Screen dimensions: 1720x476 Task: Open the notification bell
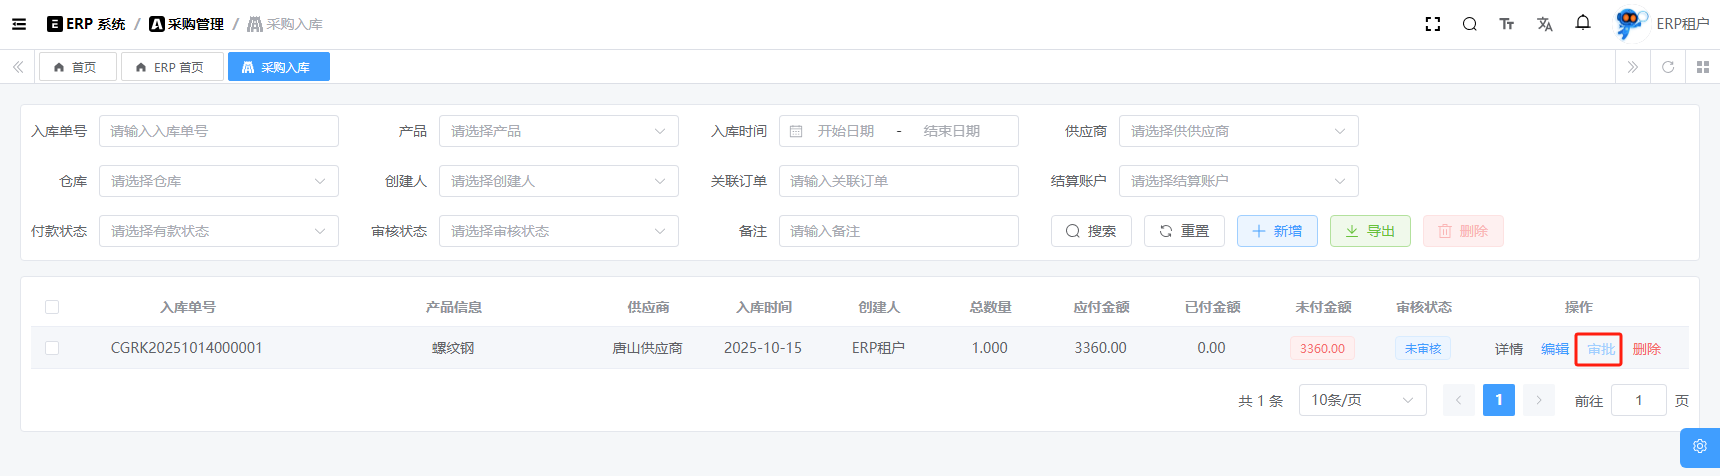pyautogui.click(x=1582, y=23)
